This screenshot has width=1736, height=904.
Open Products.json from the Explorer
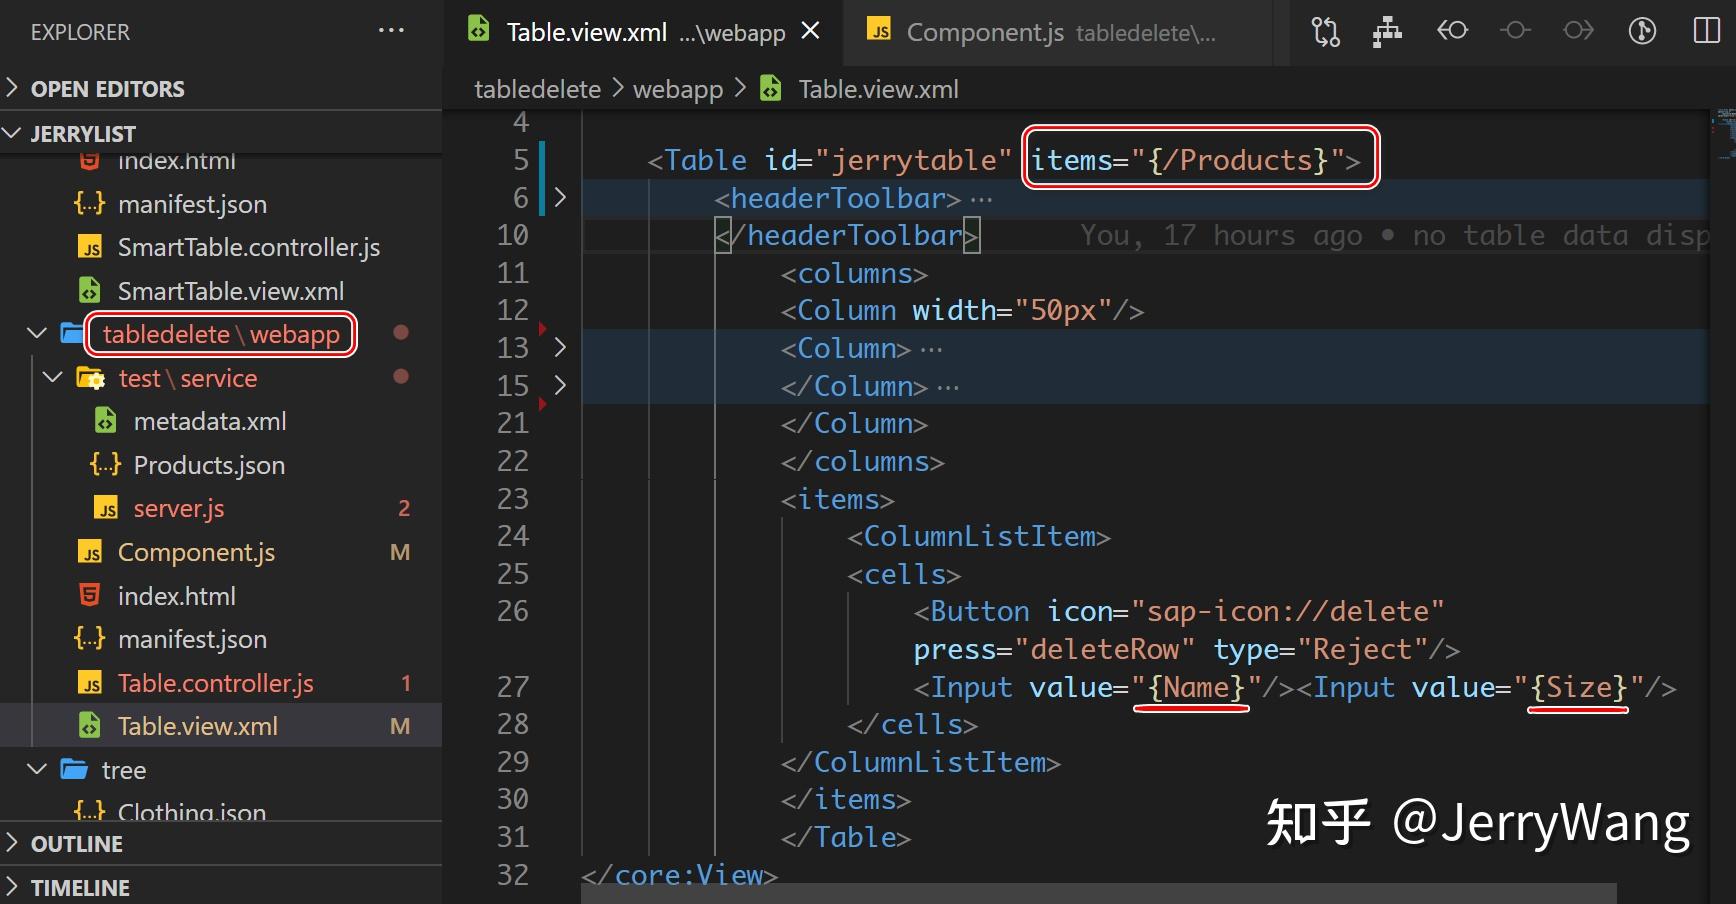pyautogui.click(x=208, y=464)
